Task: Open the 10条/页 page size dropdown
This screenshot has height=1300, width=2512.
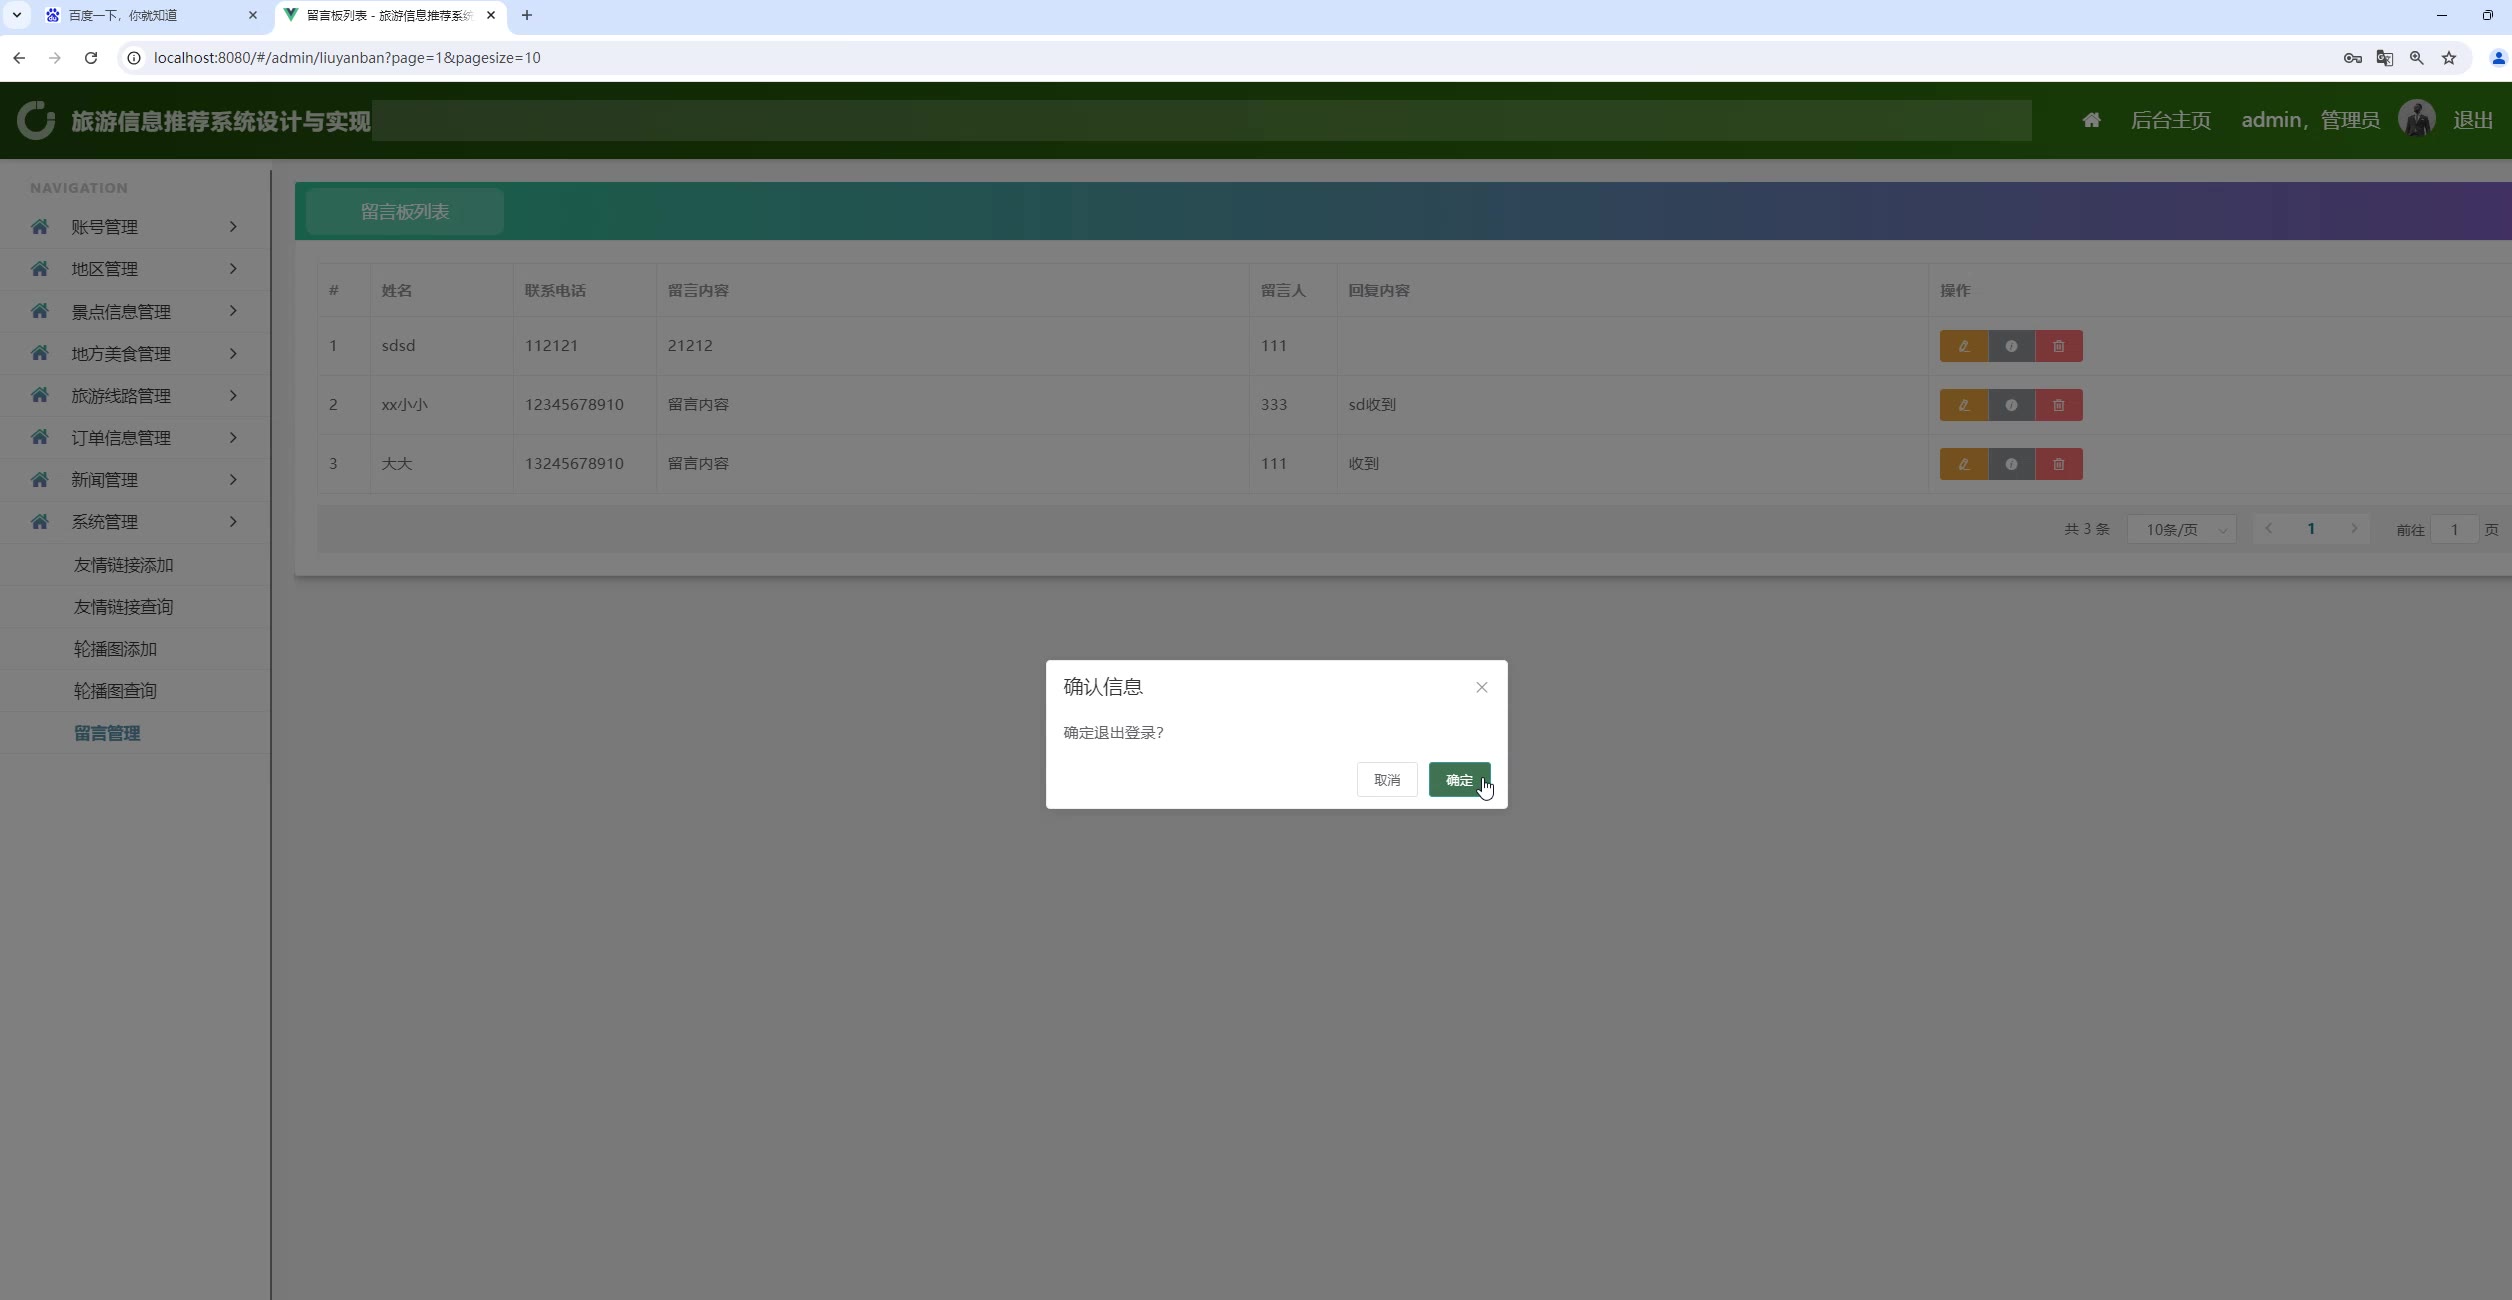Action: pos(2183,530)
